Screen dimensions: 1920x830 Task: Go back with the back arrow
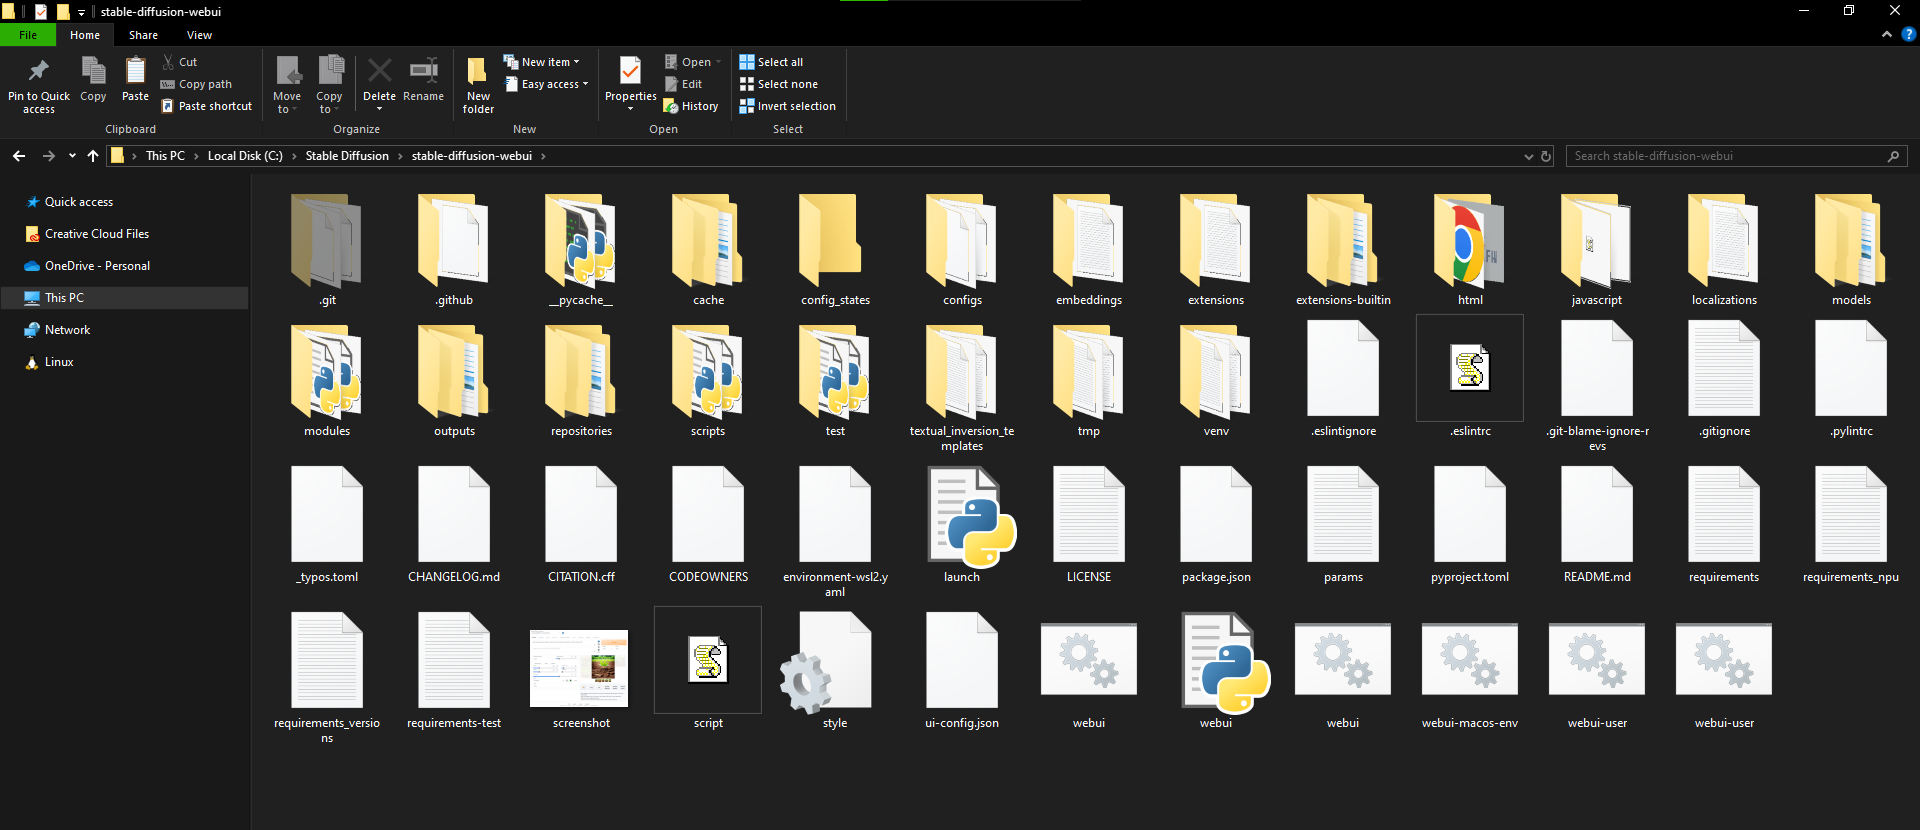19,156
